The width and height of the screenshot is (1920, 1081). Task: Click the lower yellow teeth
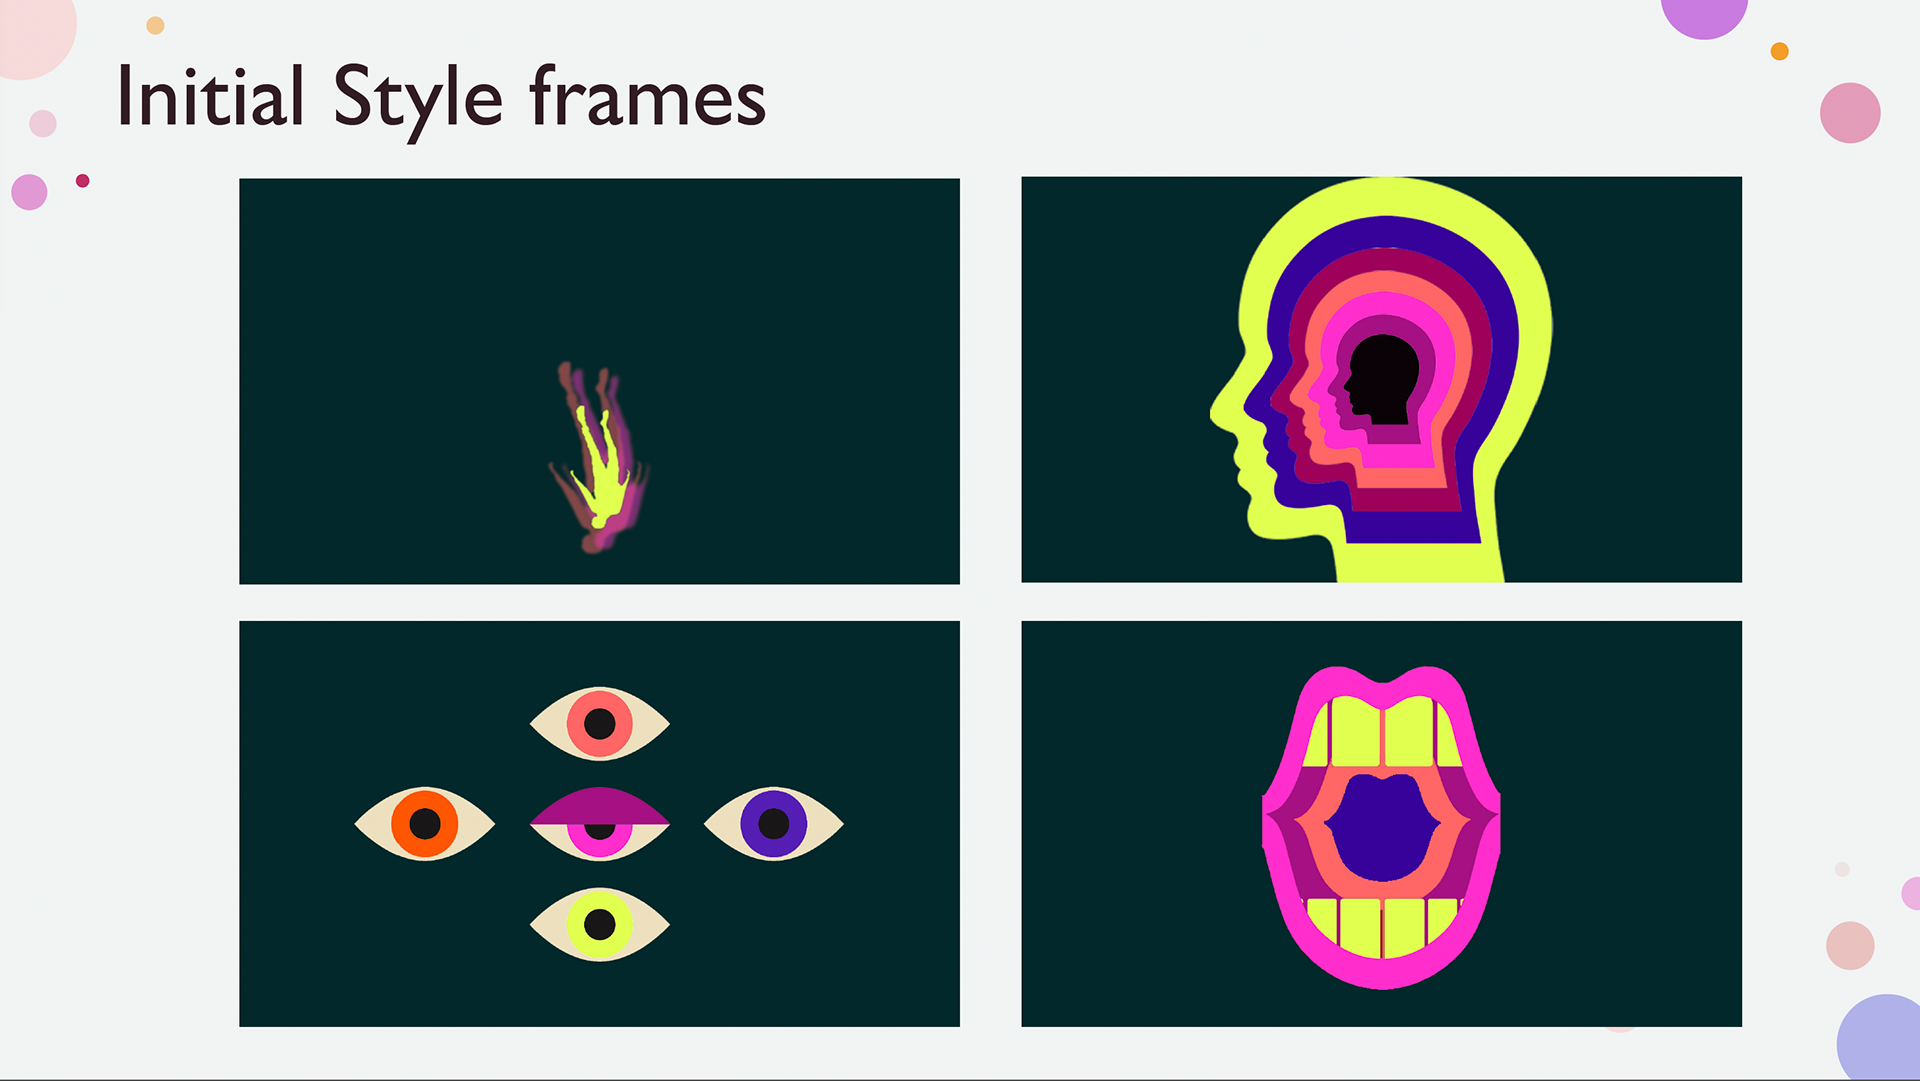point(1383,927)
